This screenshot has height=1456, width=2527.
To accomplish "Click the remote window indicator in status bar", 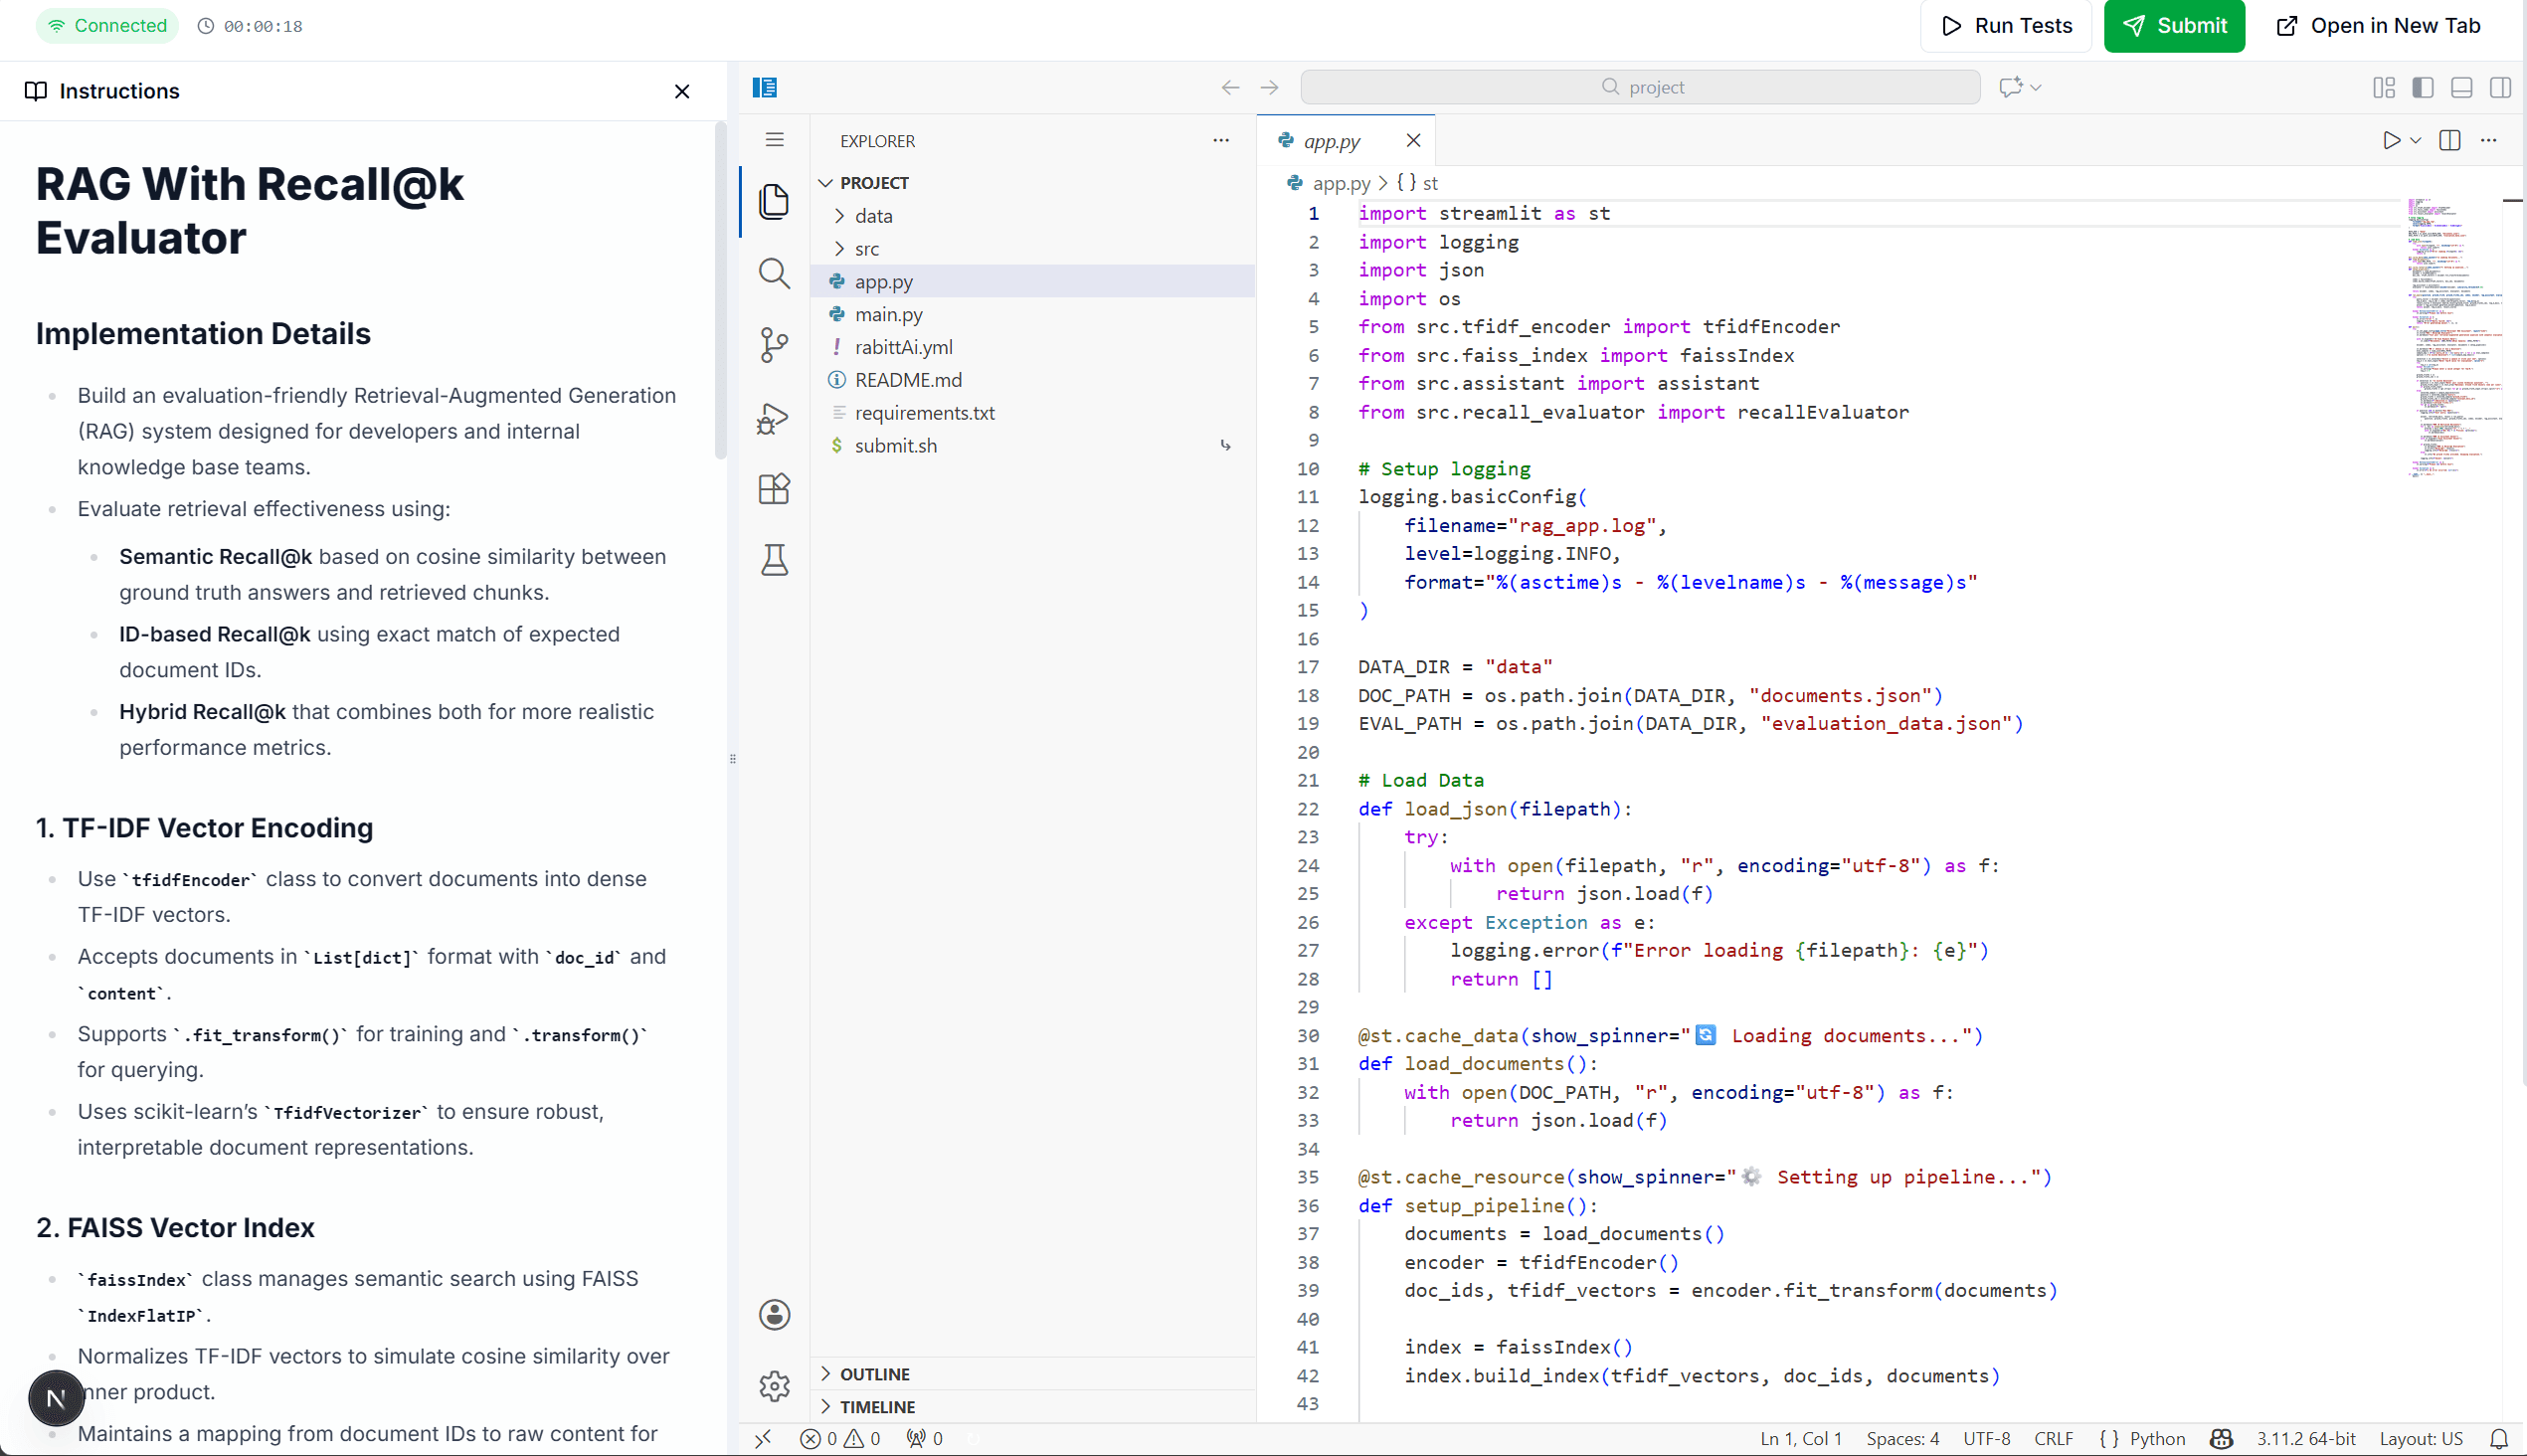I will point(764,1439).
